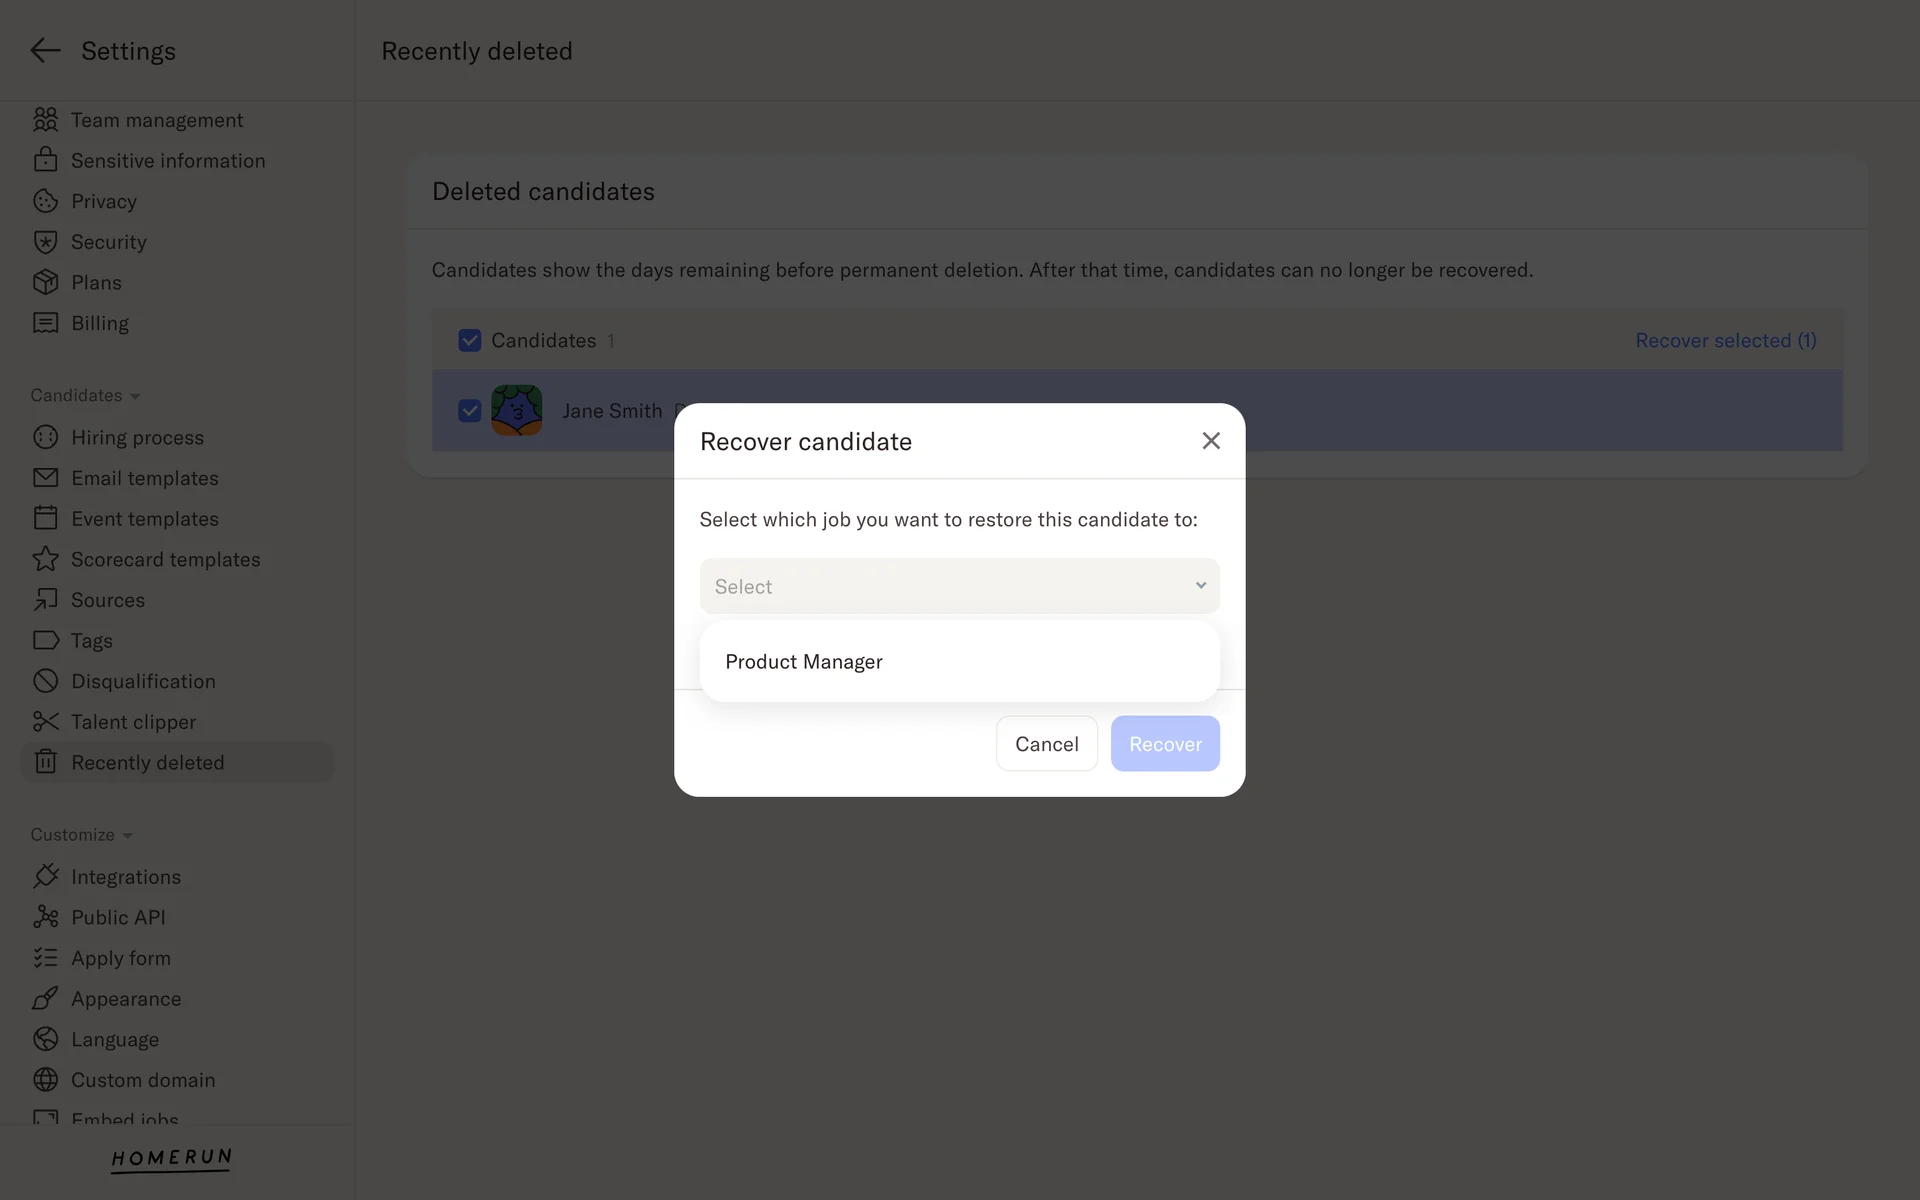1920x1200 pixels.
Task: Click the Integrations plug icon
Action: click(x=45, y=877)
